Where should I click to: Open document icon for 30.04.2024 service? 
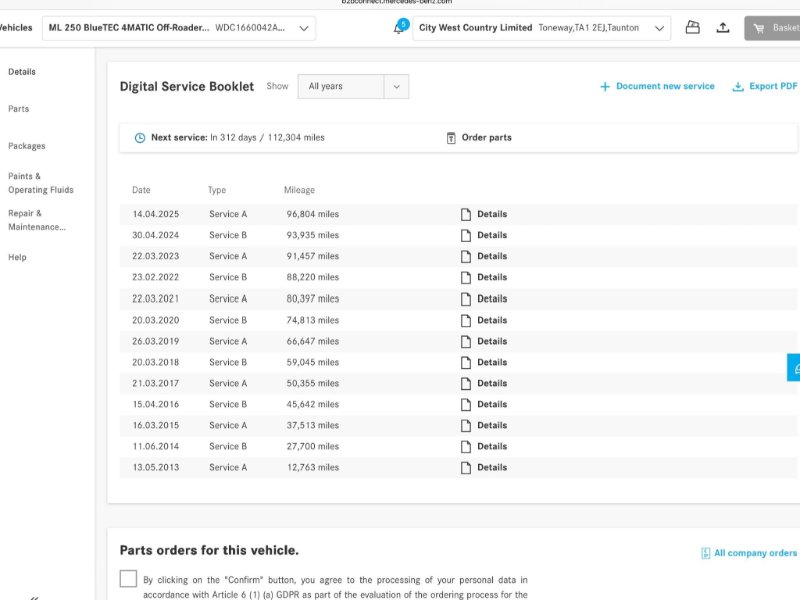point(466,235)
